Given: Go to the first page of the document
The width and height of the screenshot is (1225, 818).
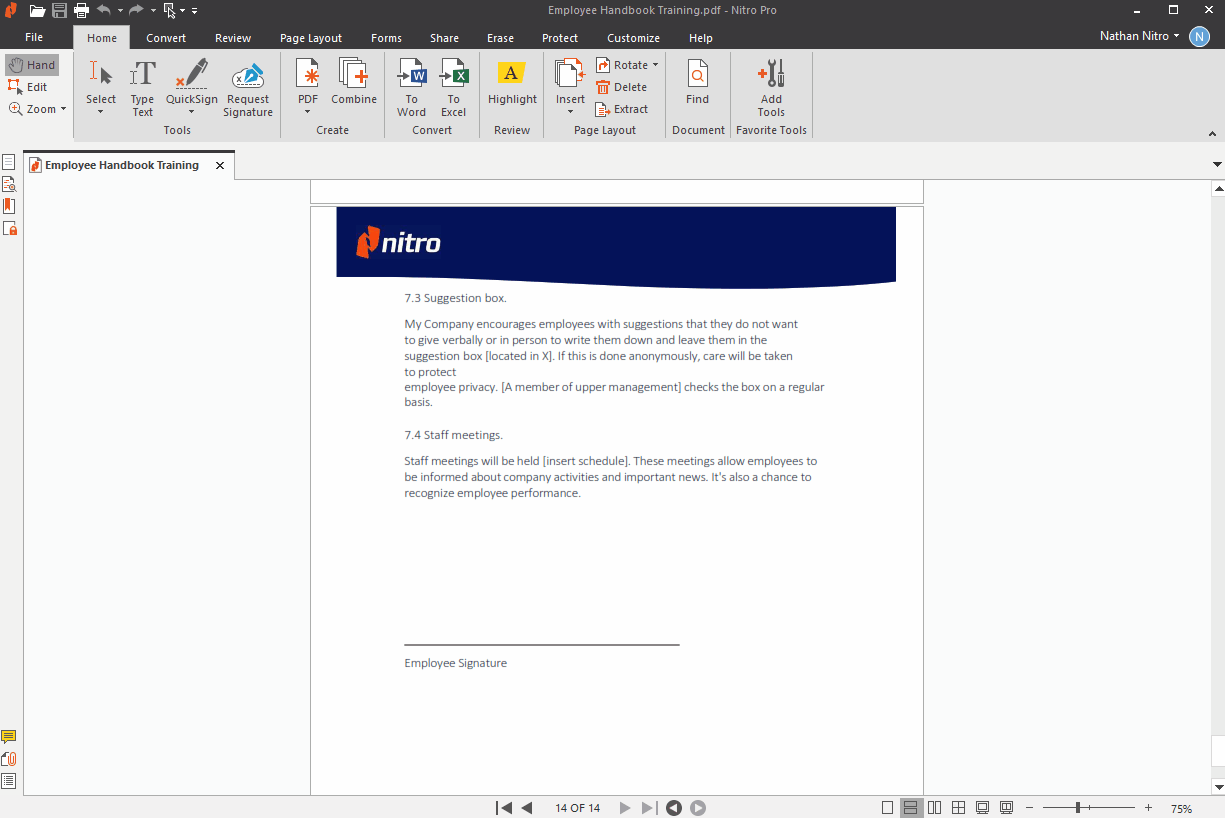Looking at the screenshot, I should coord(505,807).
